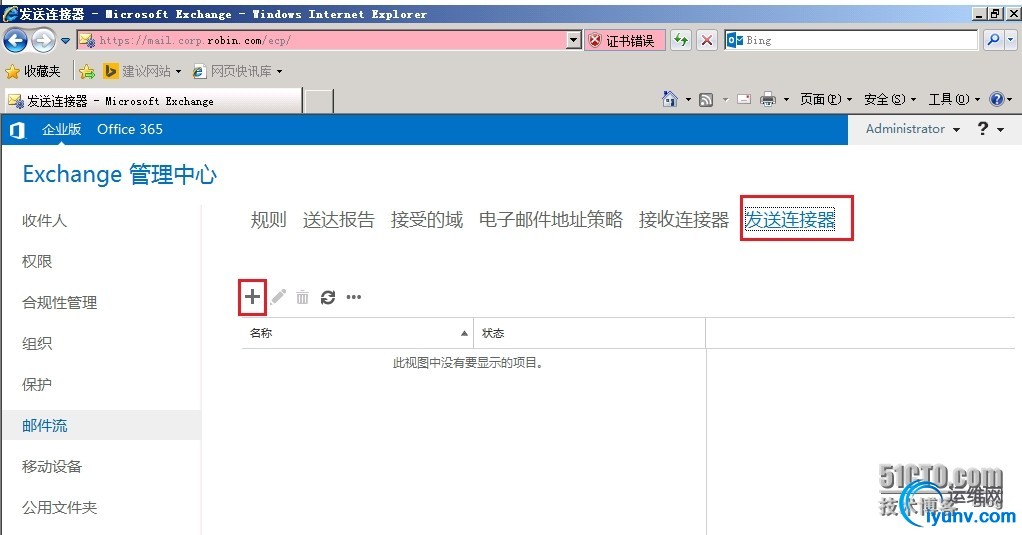This screenshot has width=1022, height=535.
Task: Click the printer icon
Action: pos(768,100)
